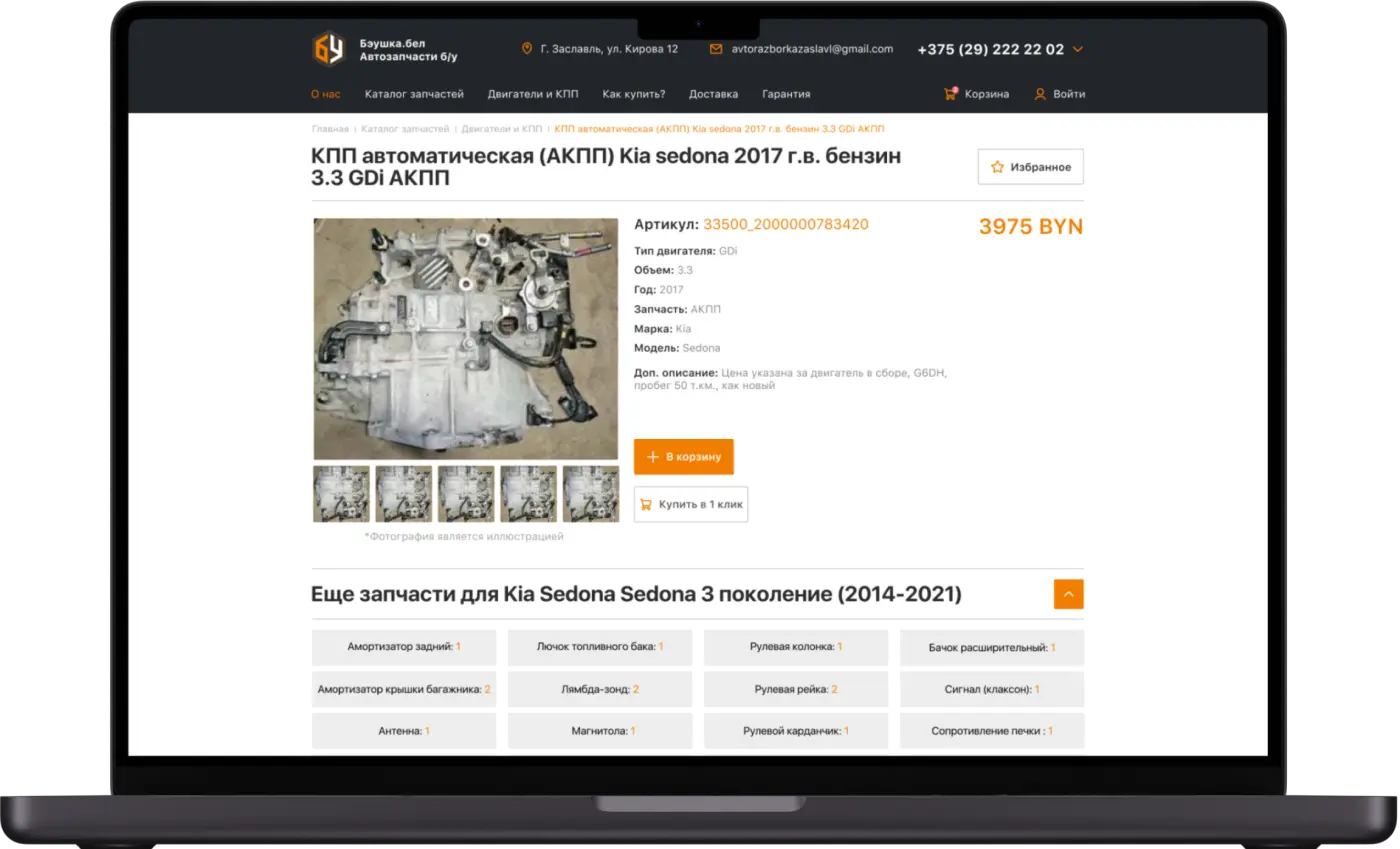Image resolution: width=1400 pixels, height=849 pixels.
Task: Click the user profile icon next to Войти
Action: (x=1040, y=94)
